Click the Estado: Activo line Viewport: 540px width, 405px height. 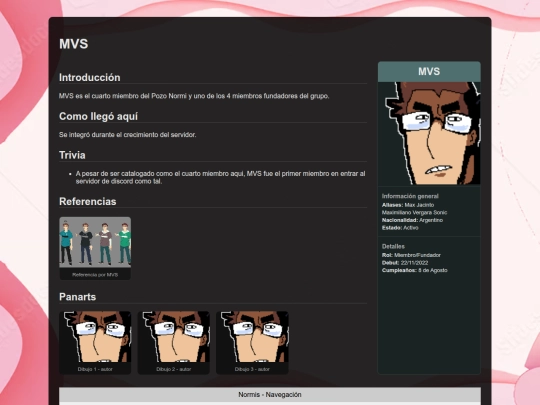[x=400, y=228]
